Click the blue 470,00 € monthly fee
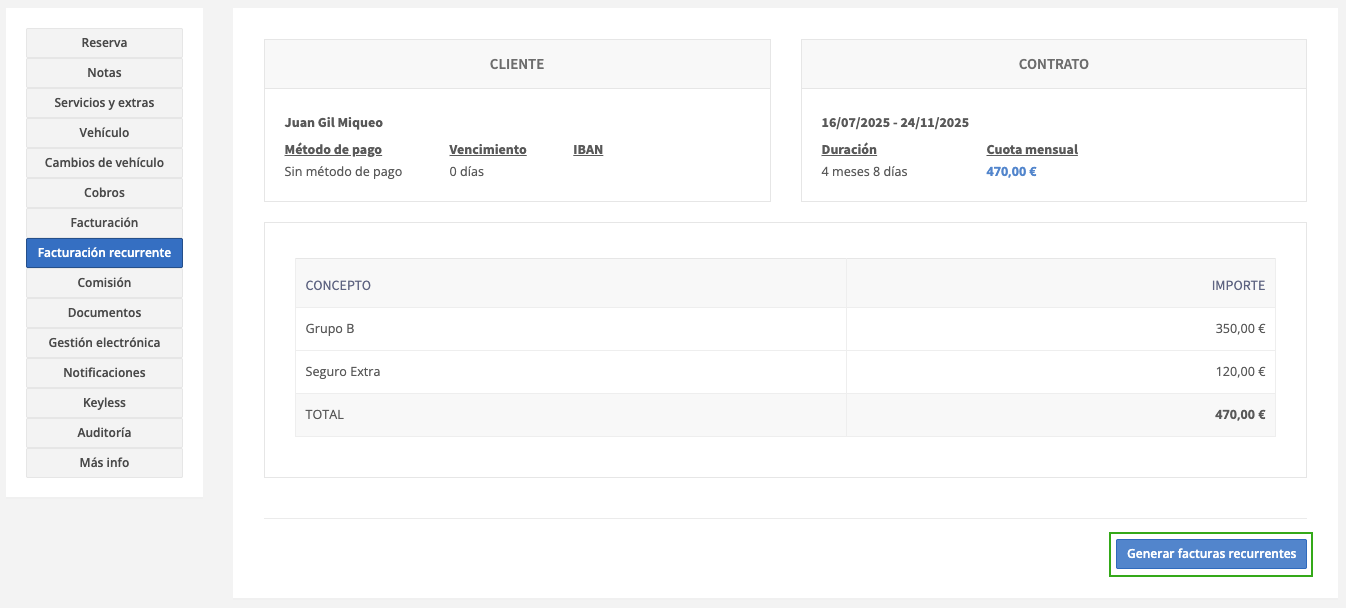Image resolution: width=1346 pixels, height=608 pixels. [1011, 172]
